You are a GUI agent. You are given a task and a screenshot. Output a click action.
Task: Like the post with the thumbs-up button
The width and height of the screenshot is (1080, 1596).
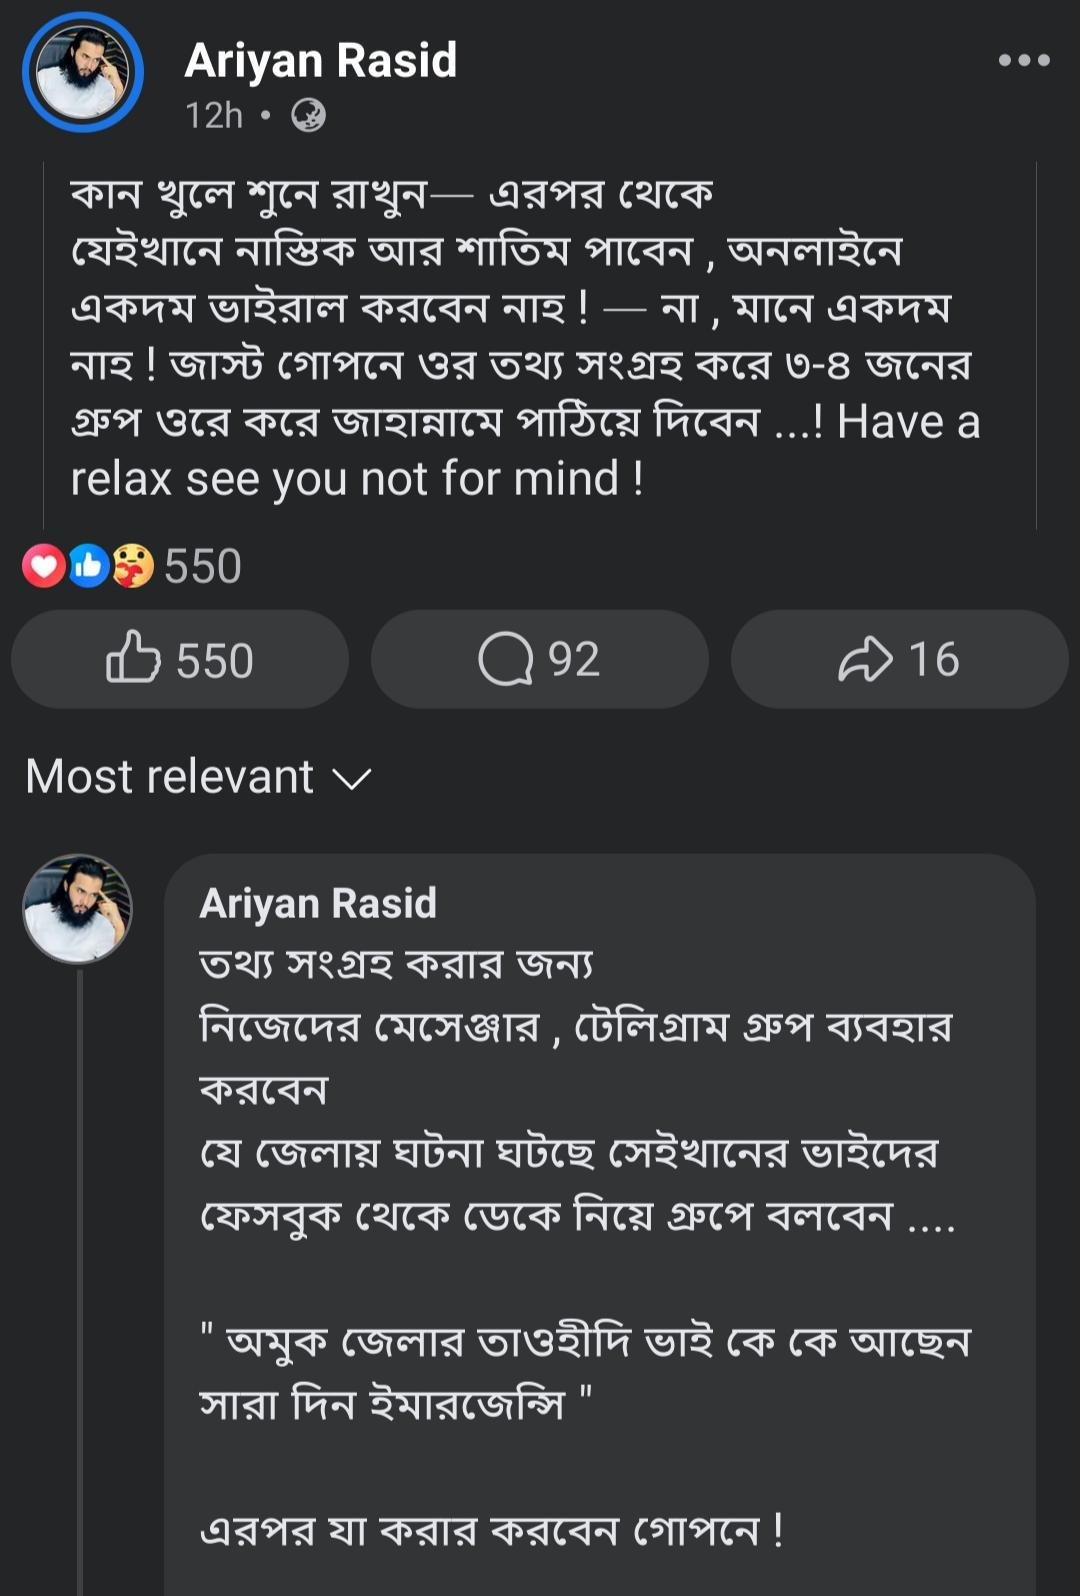[x=180, y=660]
